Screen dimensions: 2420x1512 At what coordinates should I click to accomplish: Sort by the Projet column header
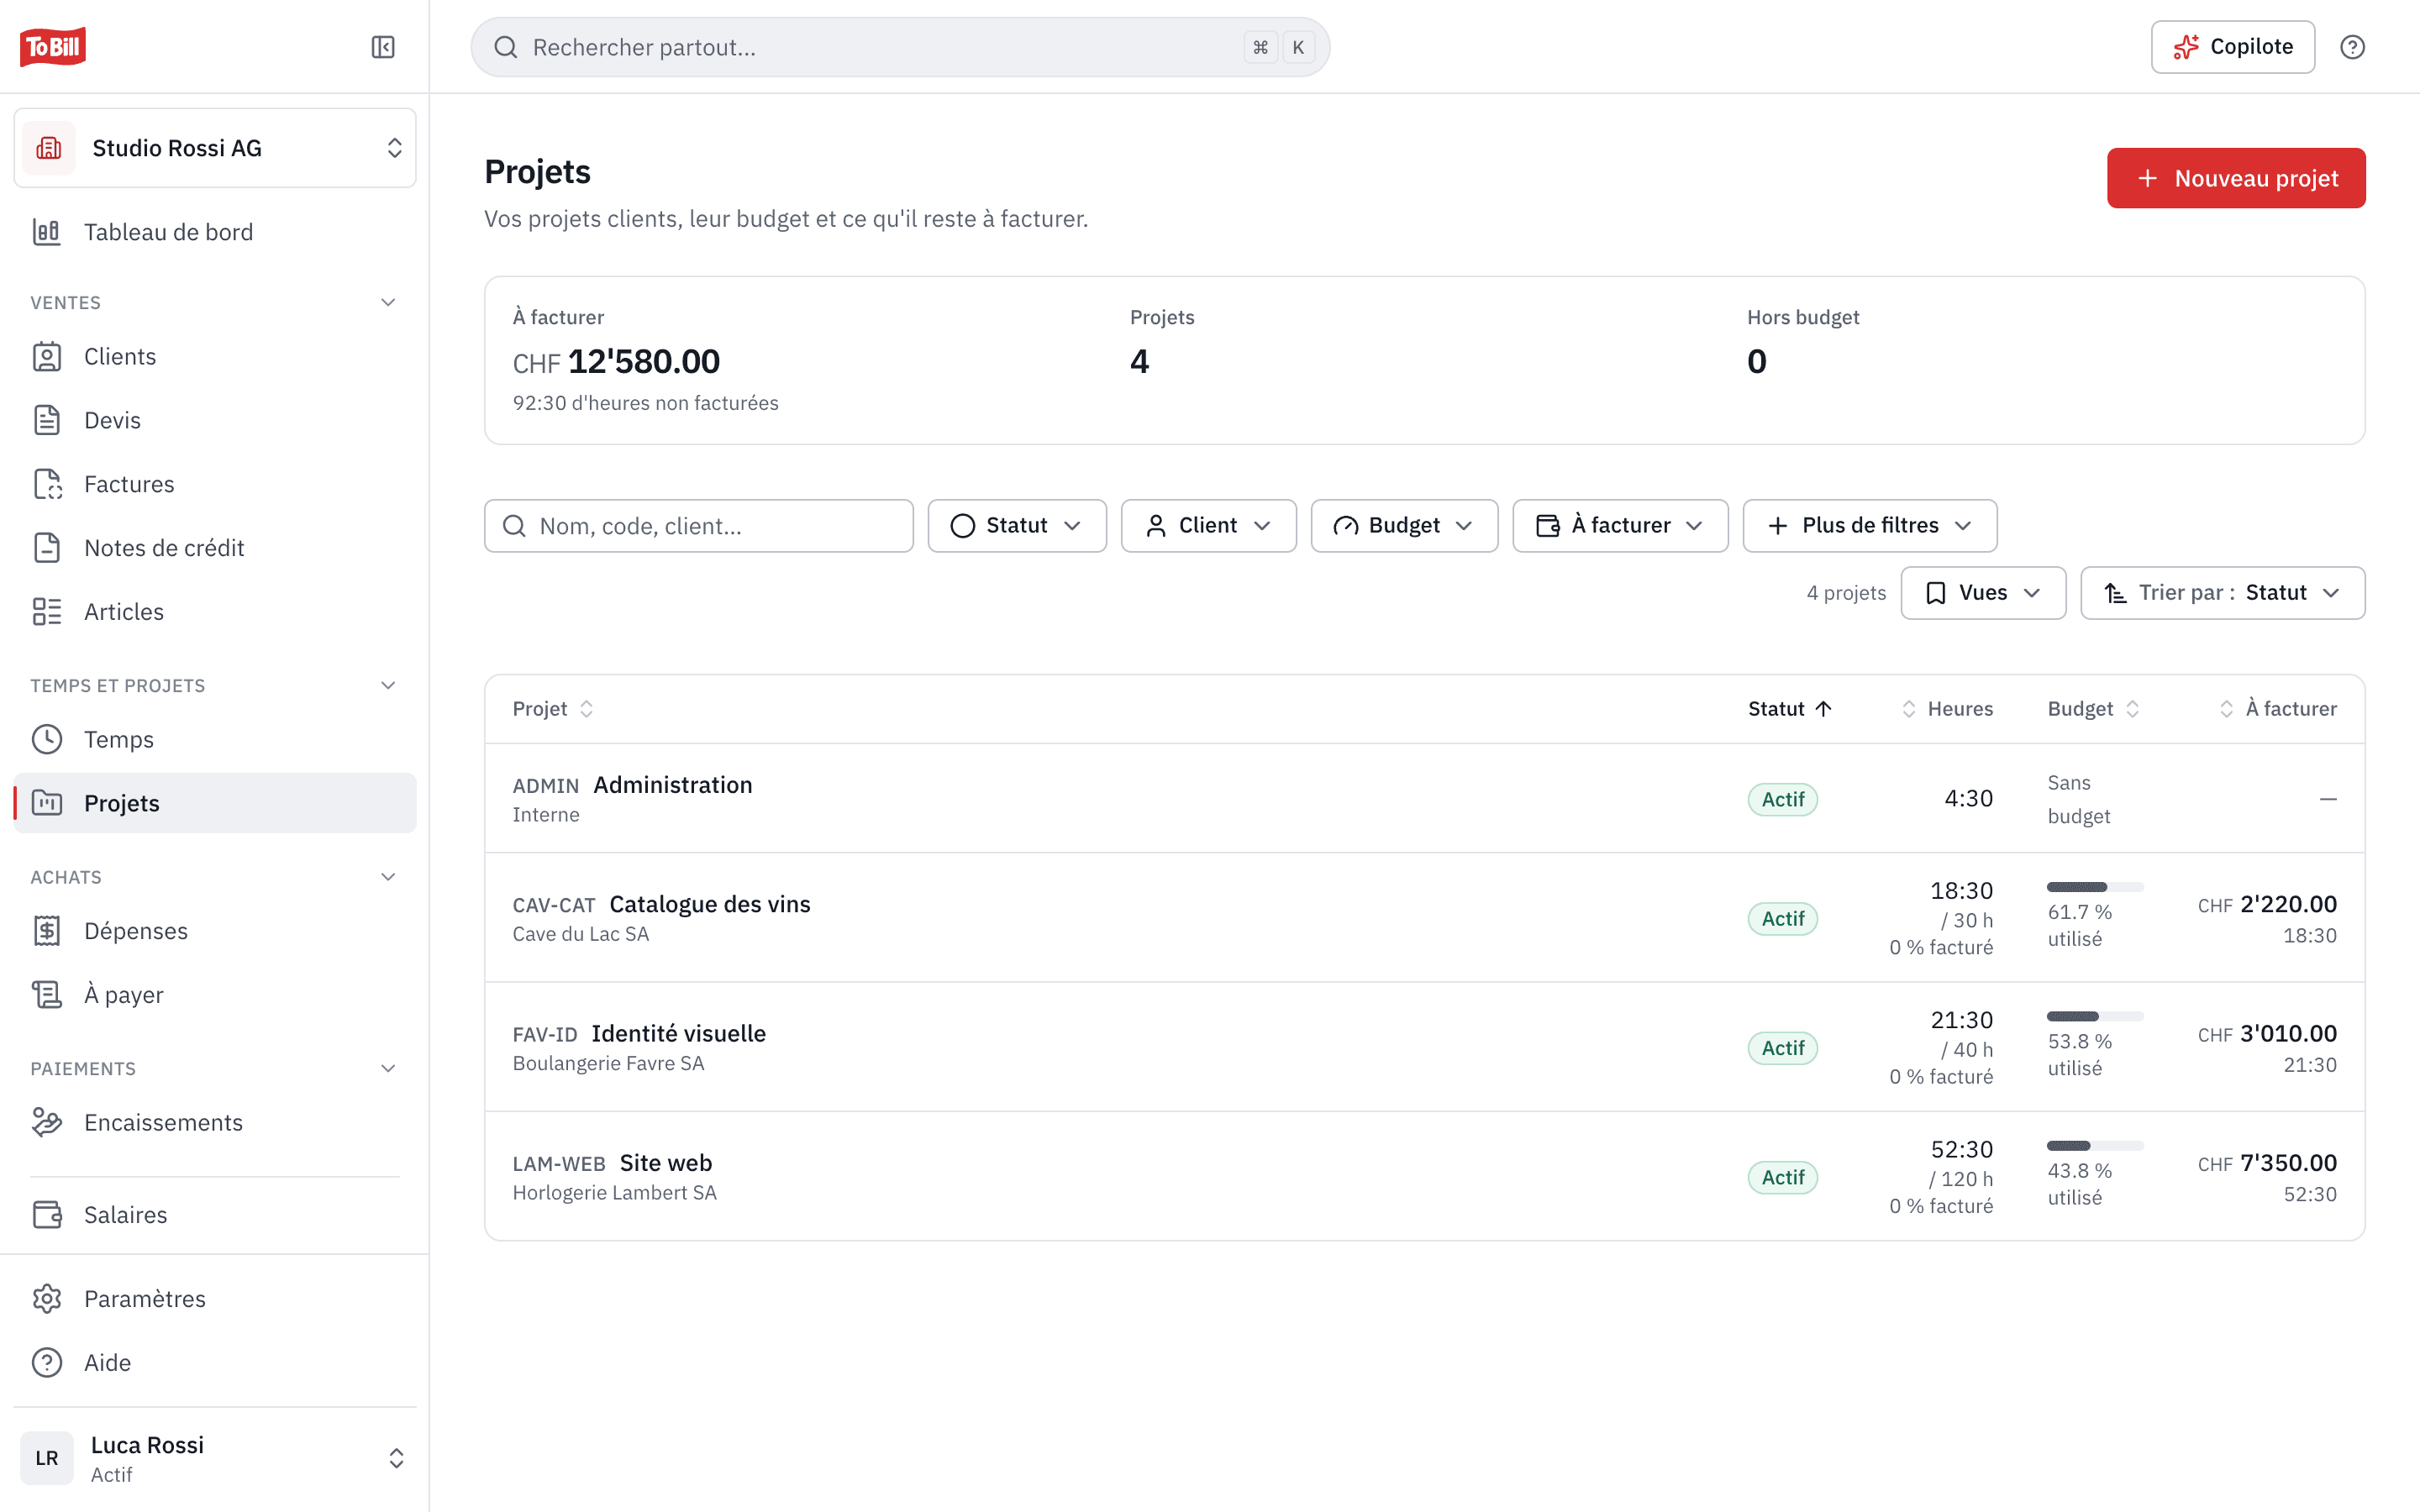[x=552, y=709]
